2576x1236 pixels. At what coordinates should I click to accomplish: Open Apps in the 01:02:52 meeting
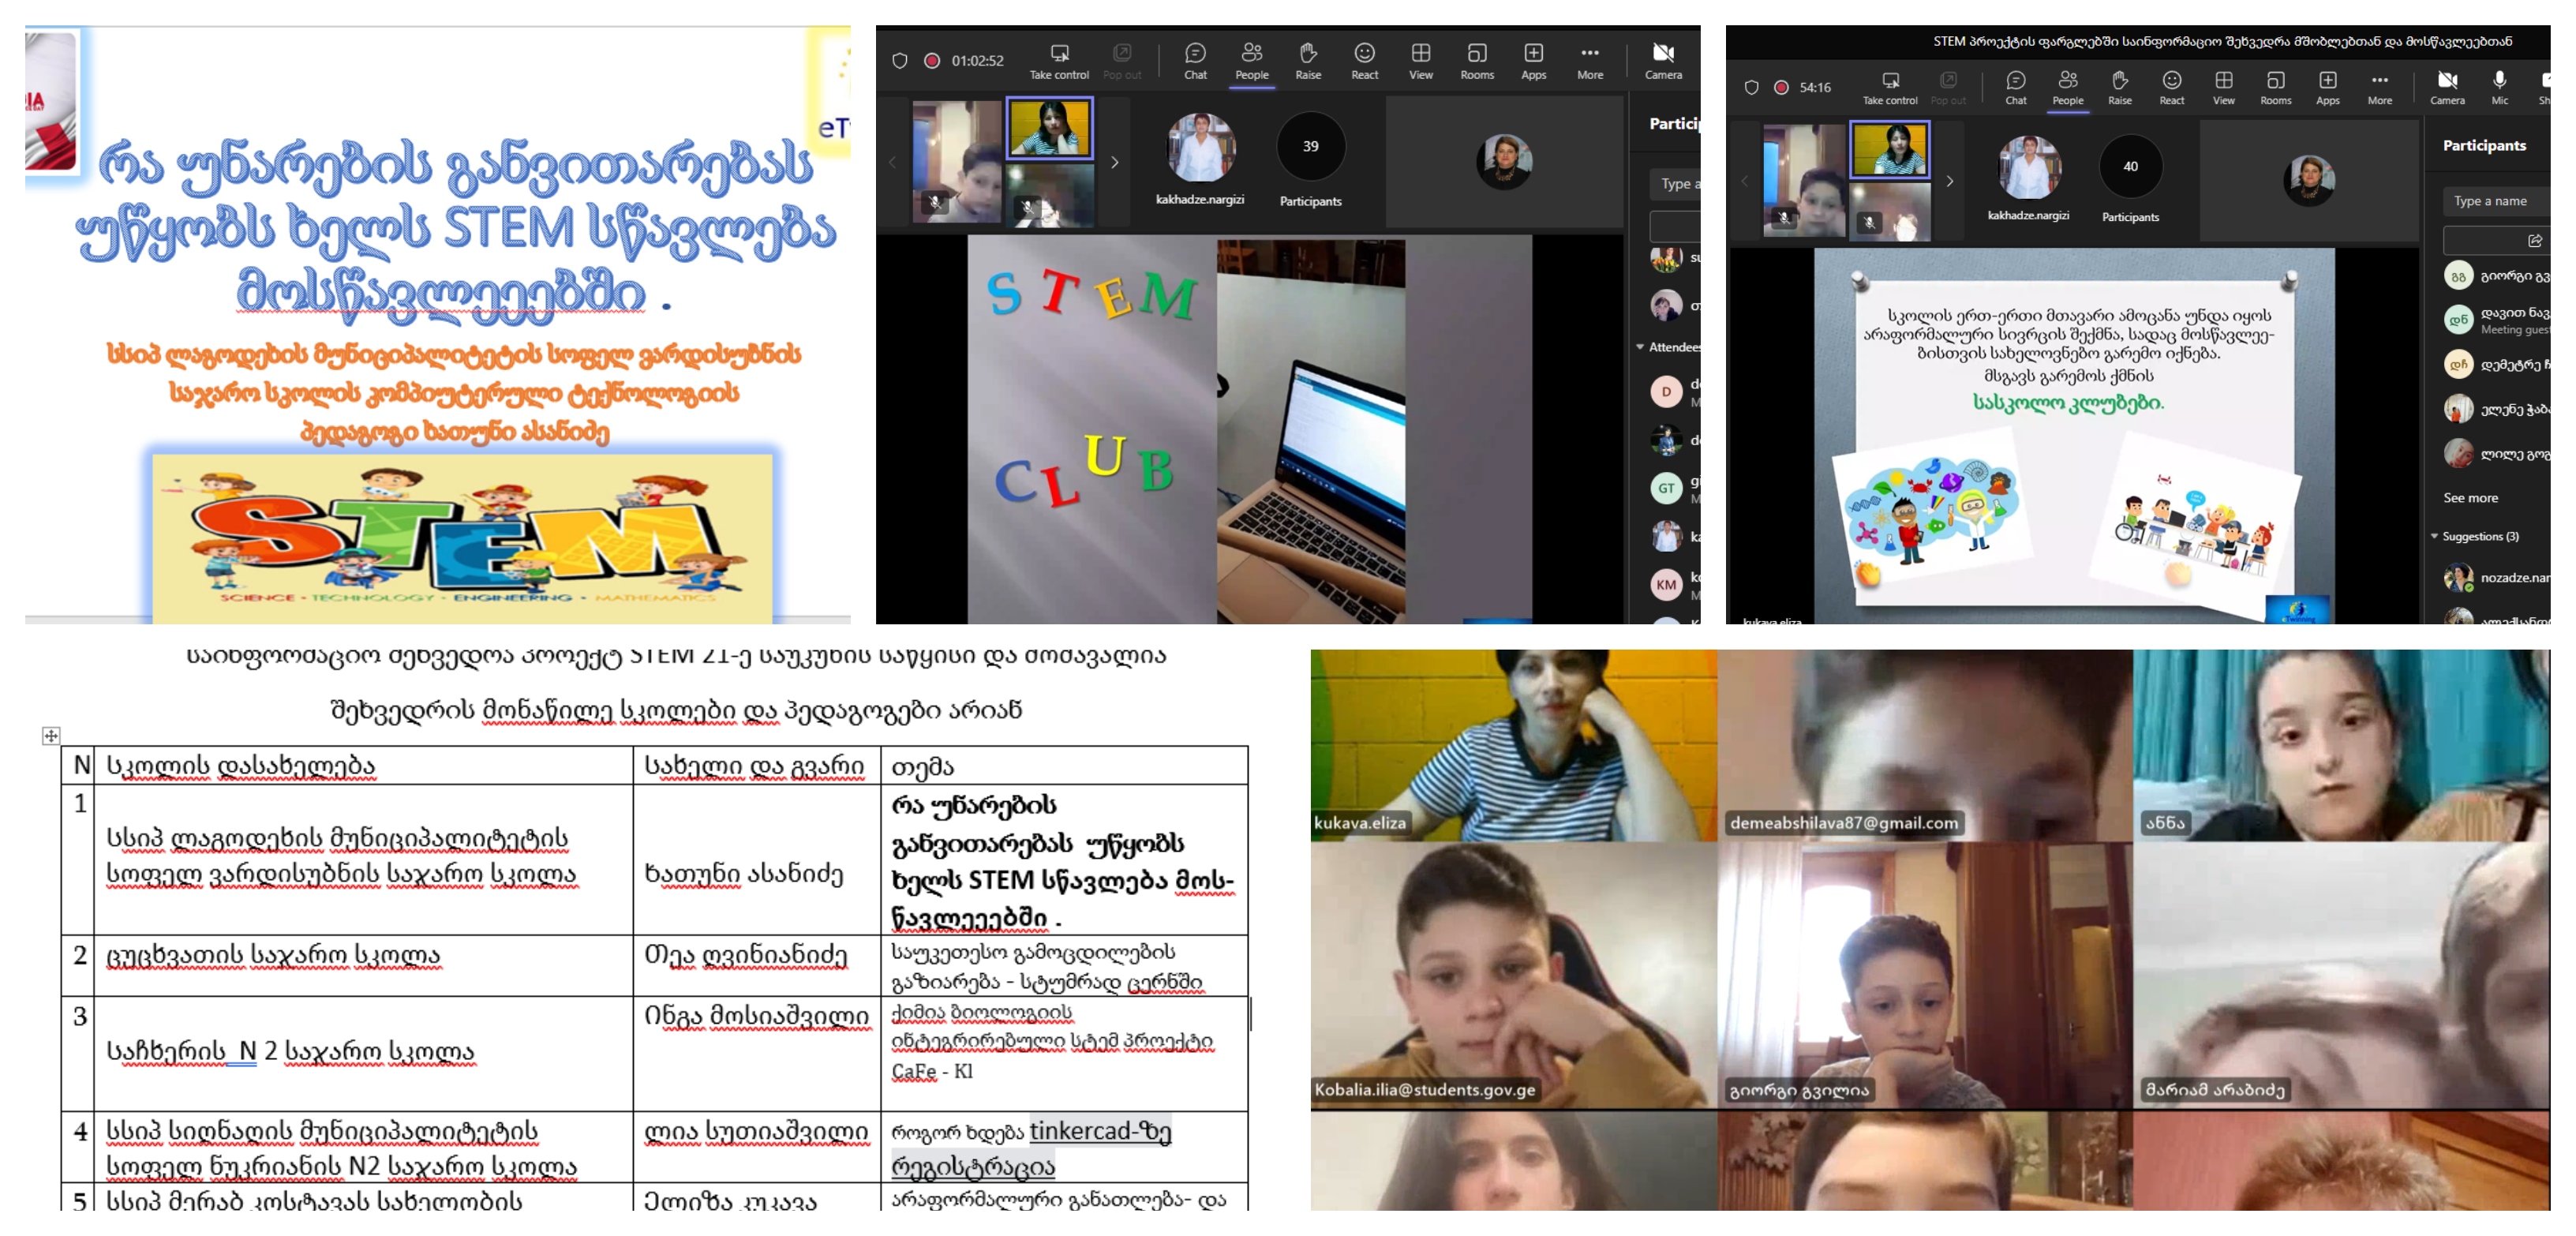[x=1533, y=61]
